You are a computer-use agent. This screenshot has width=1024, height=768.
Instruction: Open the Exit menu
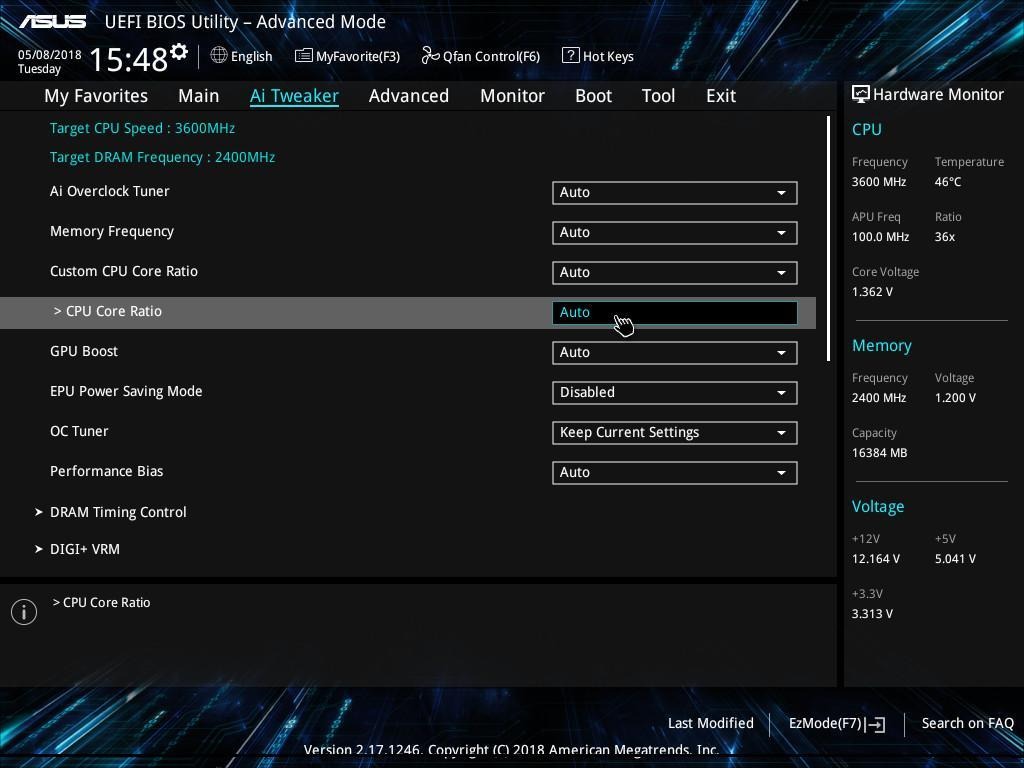(x=720, y=95)
